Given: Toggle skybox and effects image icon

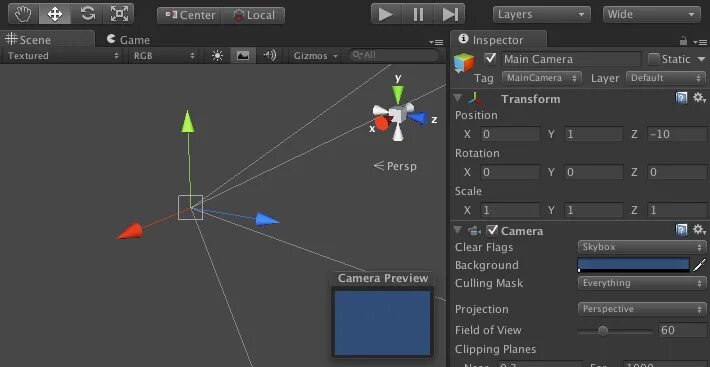Looking at the screenshot, I should 243,56.
